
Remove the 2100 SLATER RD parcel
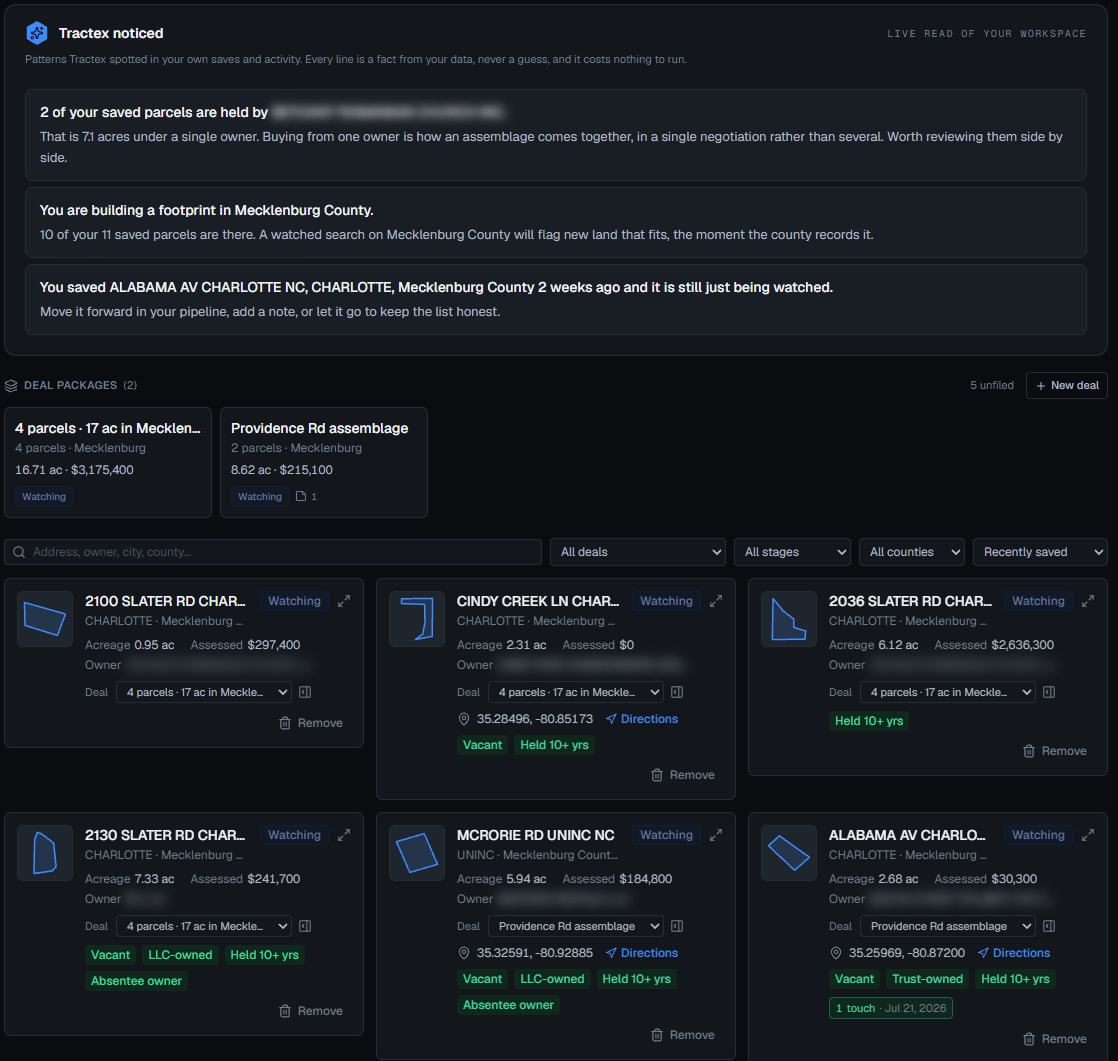(311, 723)
